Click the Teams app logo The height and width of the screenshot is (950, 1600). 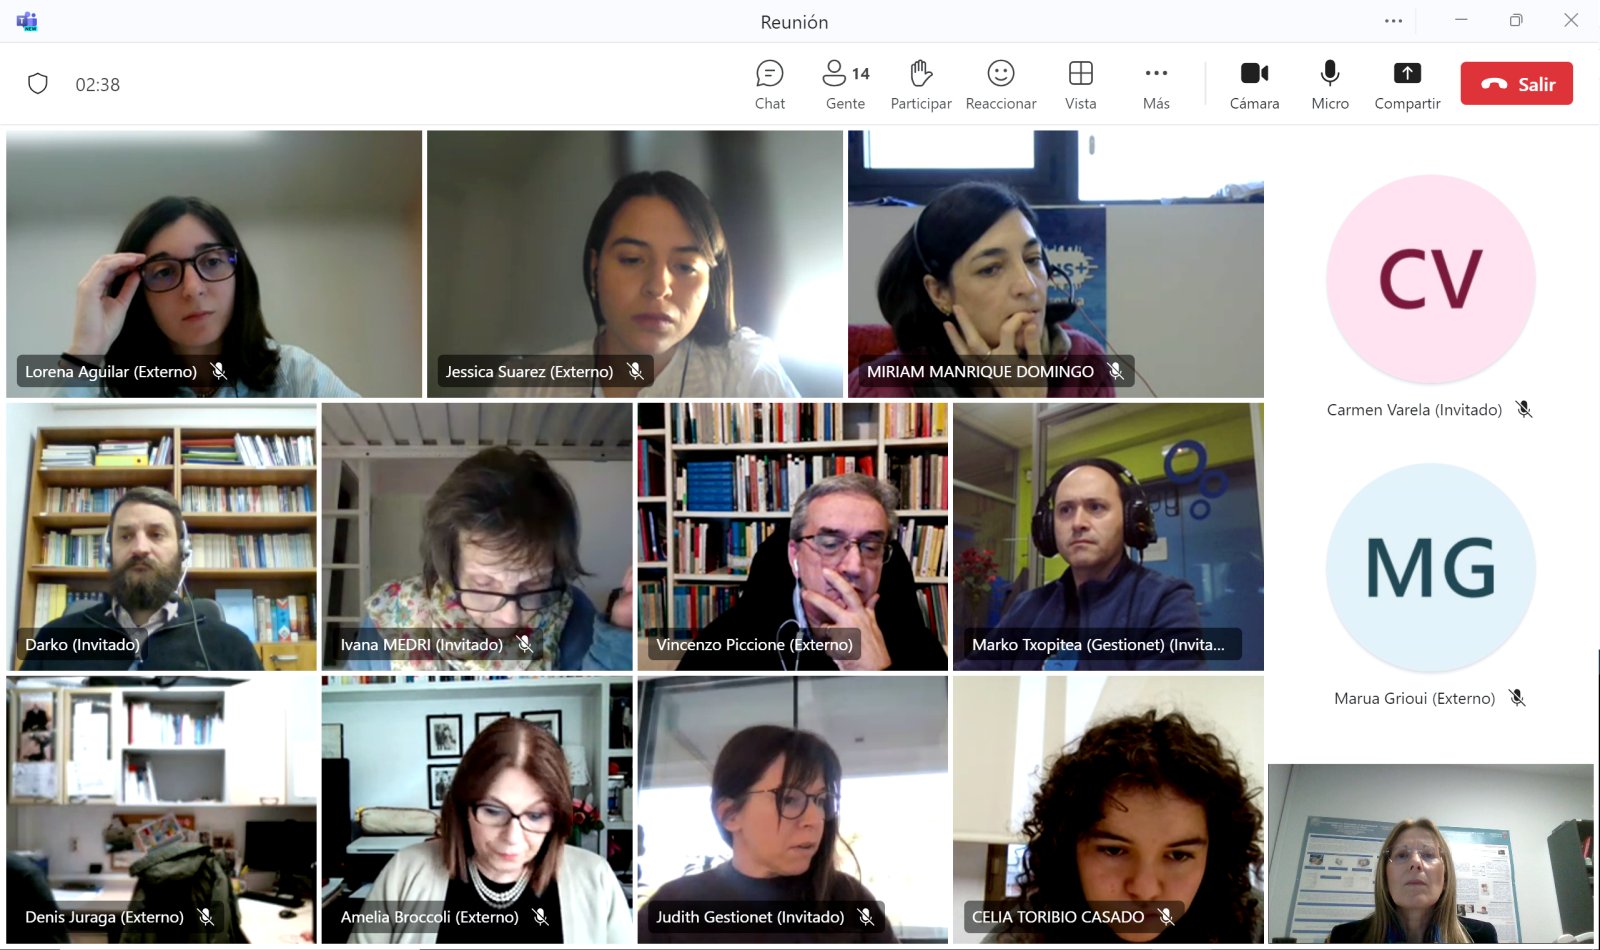27,21
